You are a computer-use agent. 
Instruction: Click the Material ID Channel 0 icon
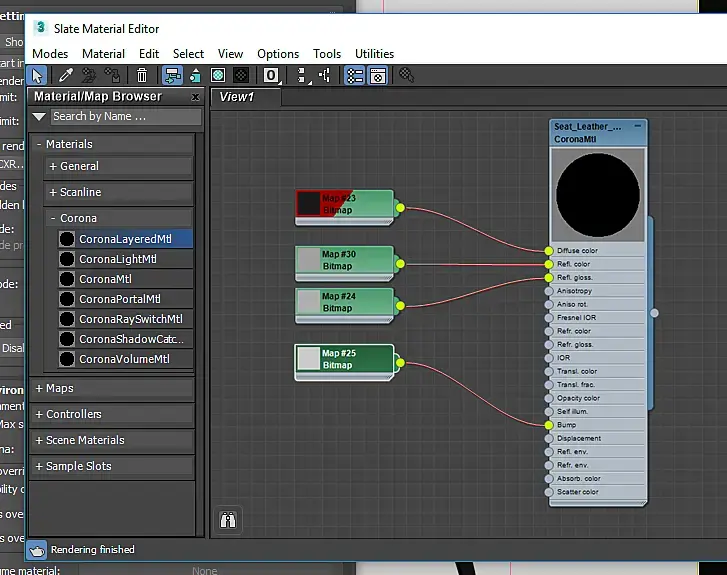click(x=271, y=75)
